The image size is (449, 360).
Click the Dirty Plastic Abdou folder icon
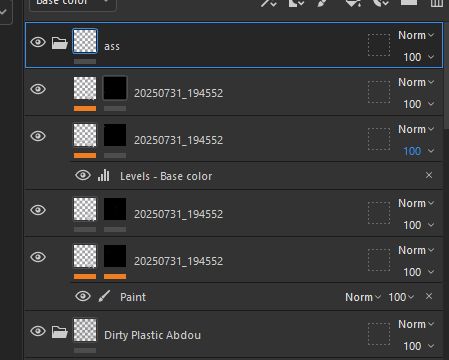pos(59,332)
